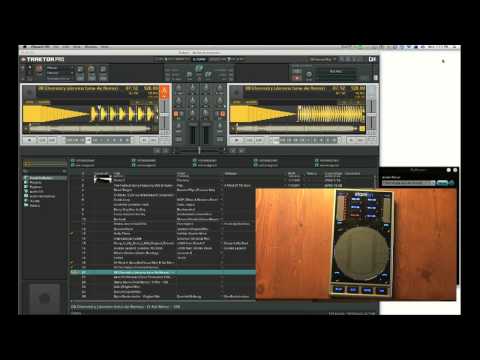The width and height of the screenshot is (480, 360).
Task: Click the CUE button on Deck B
Action: point(249,140)
